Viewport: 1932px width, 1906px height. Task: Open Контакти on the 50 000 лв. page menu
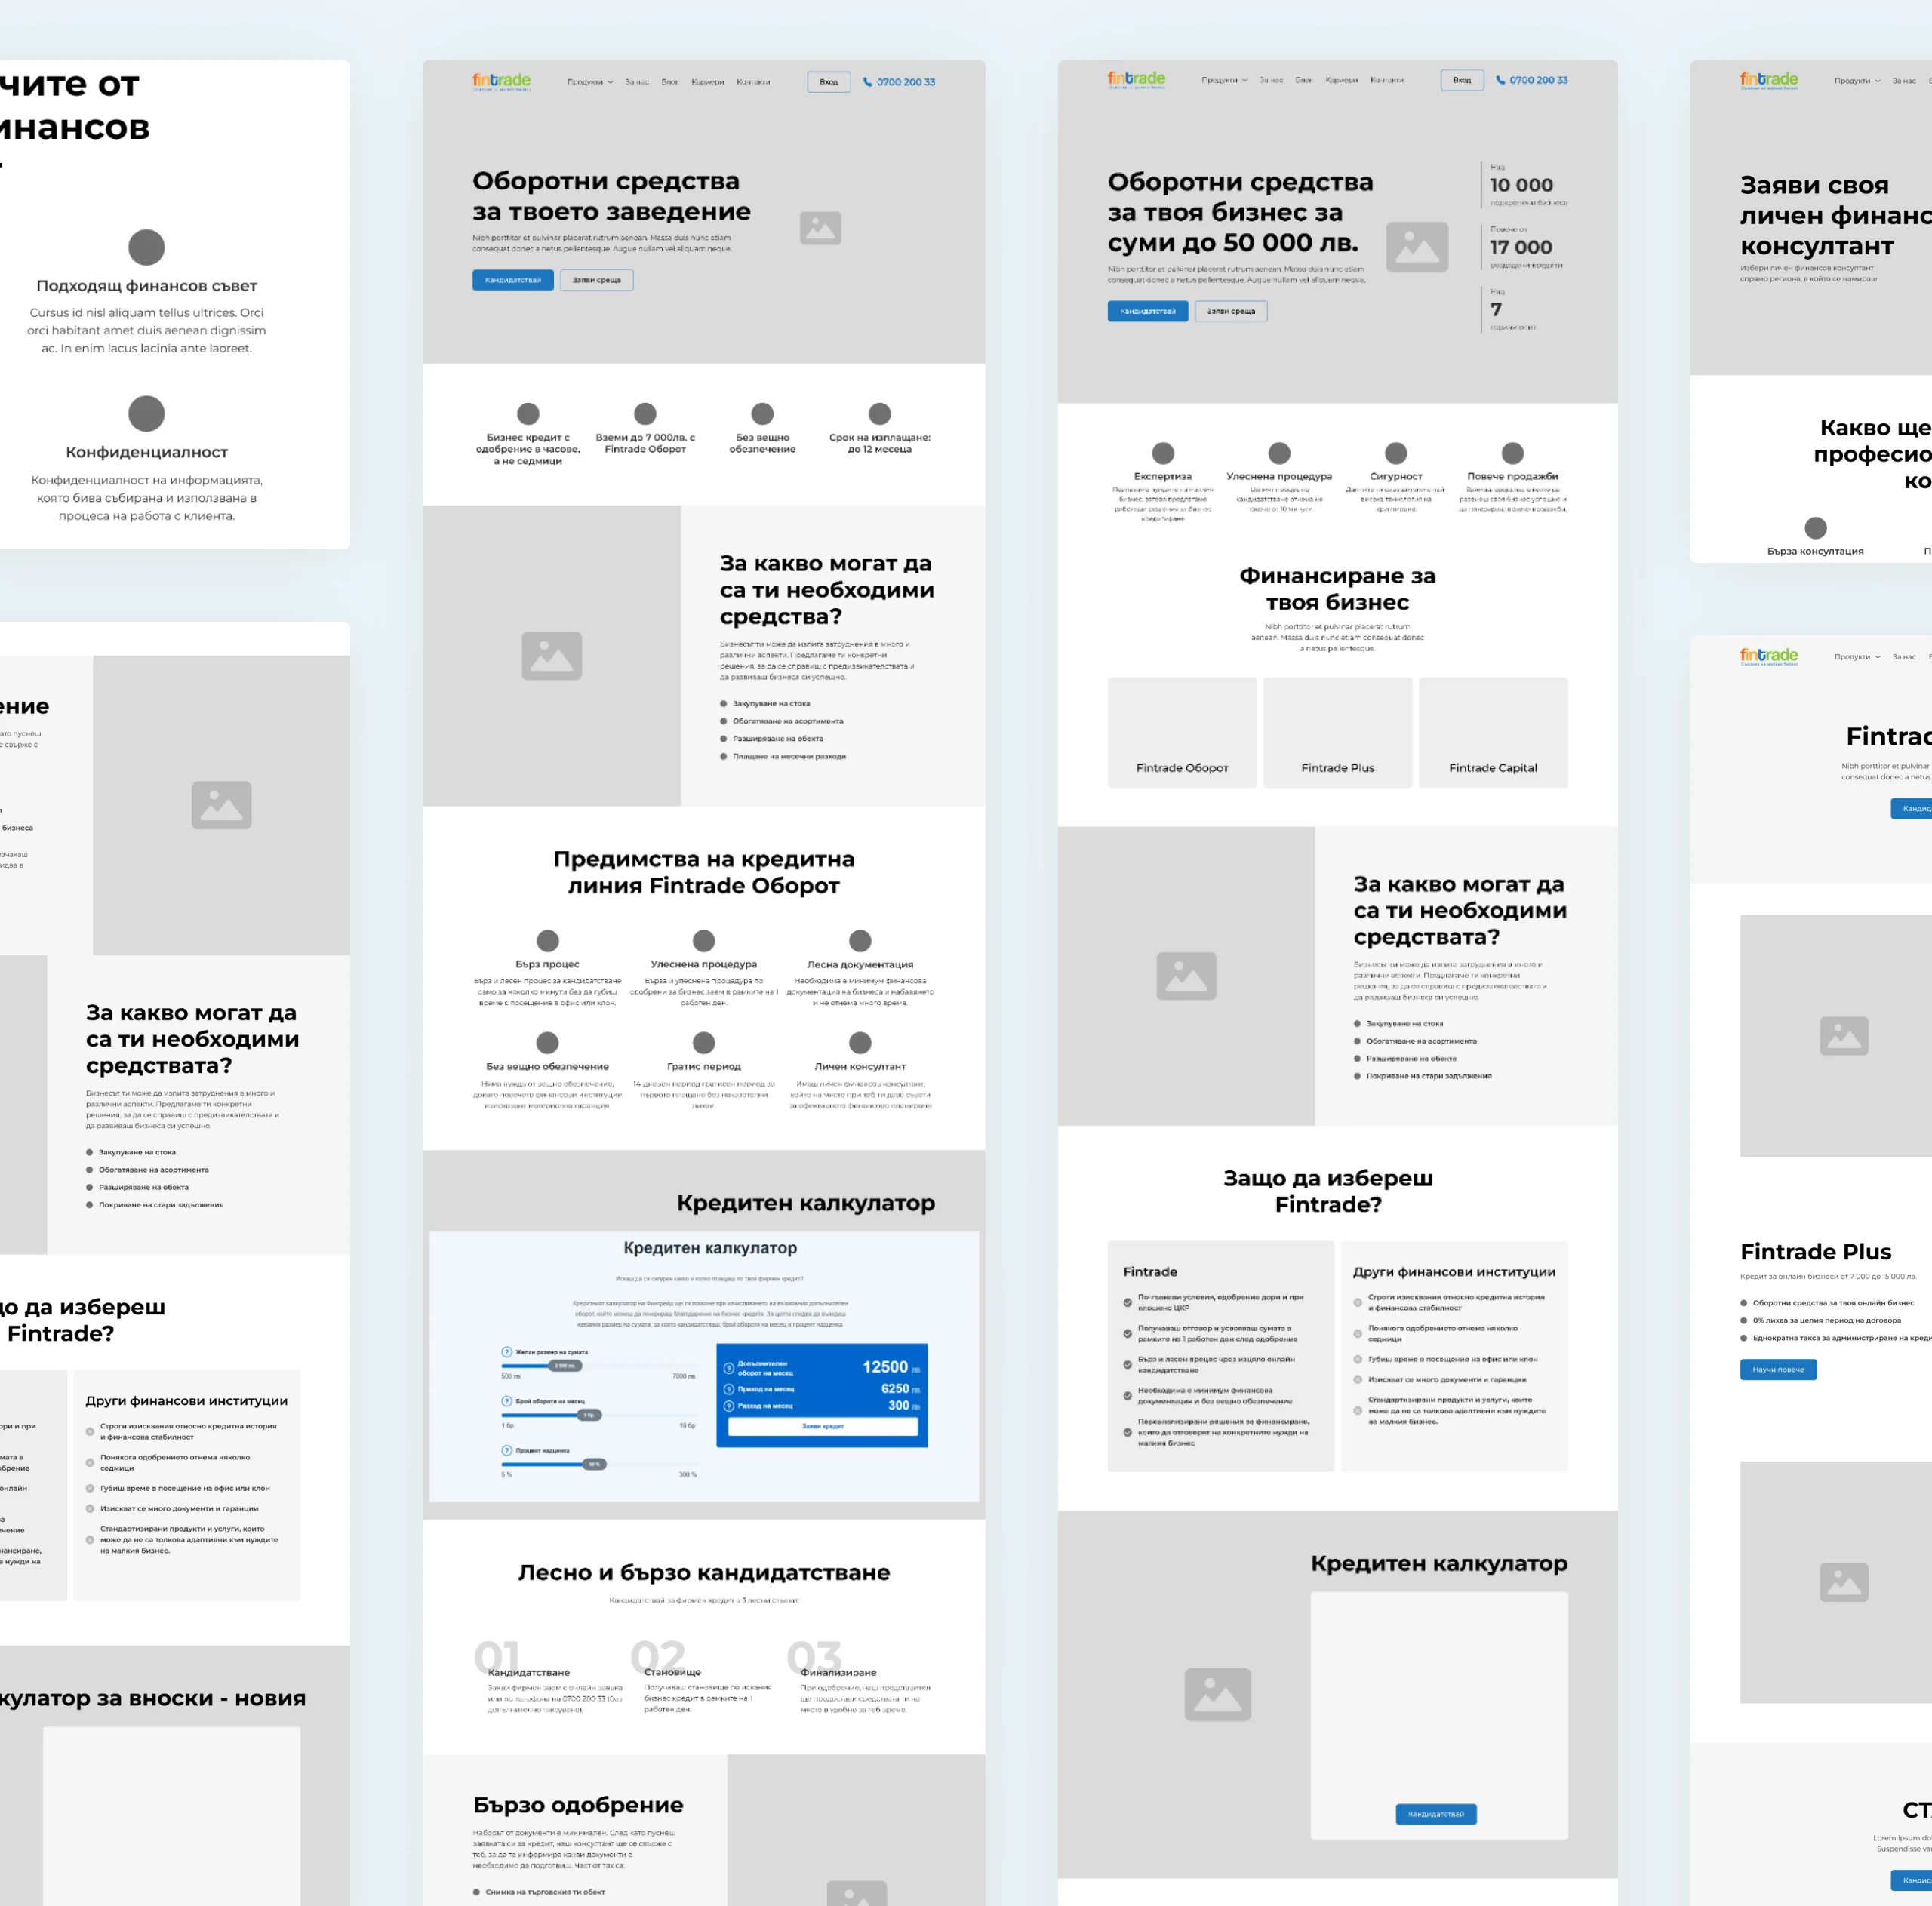click(x=1388, y=80)
